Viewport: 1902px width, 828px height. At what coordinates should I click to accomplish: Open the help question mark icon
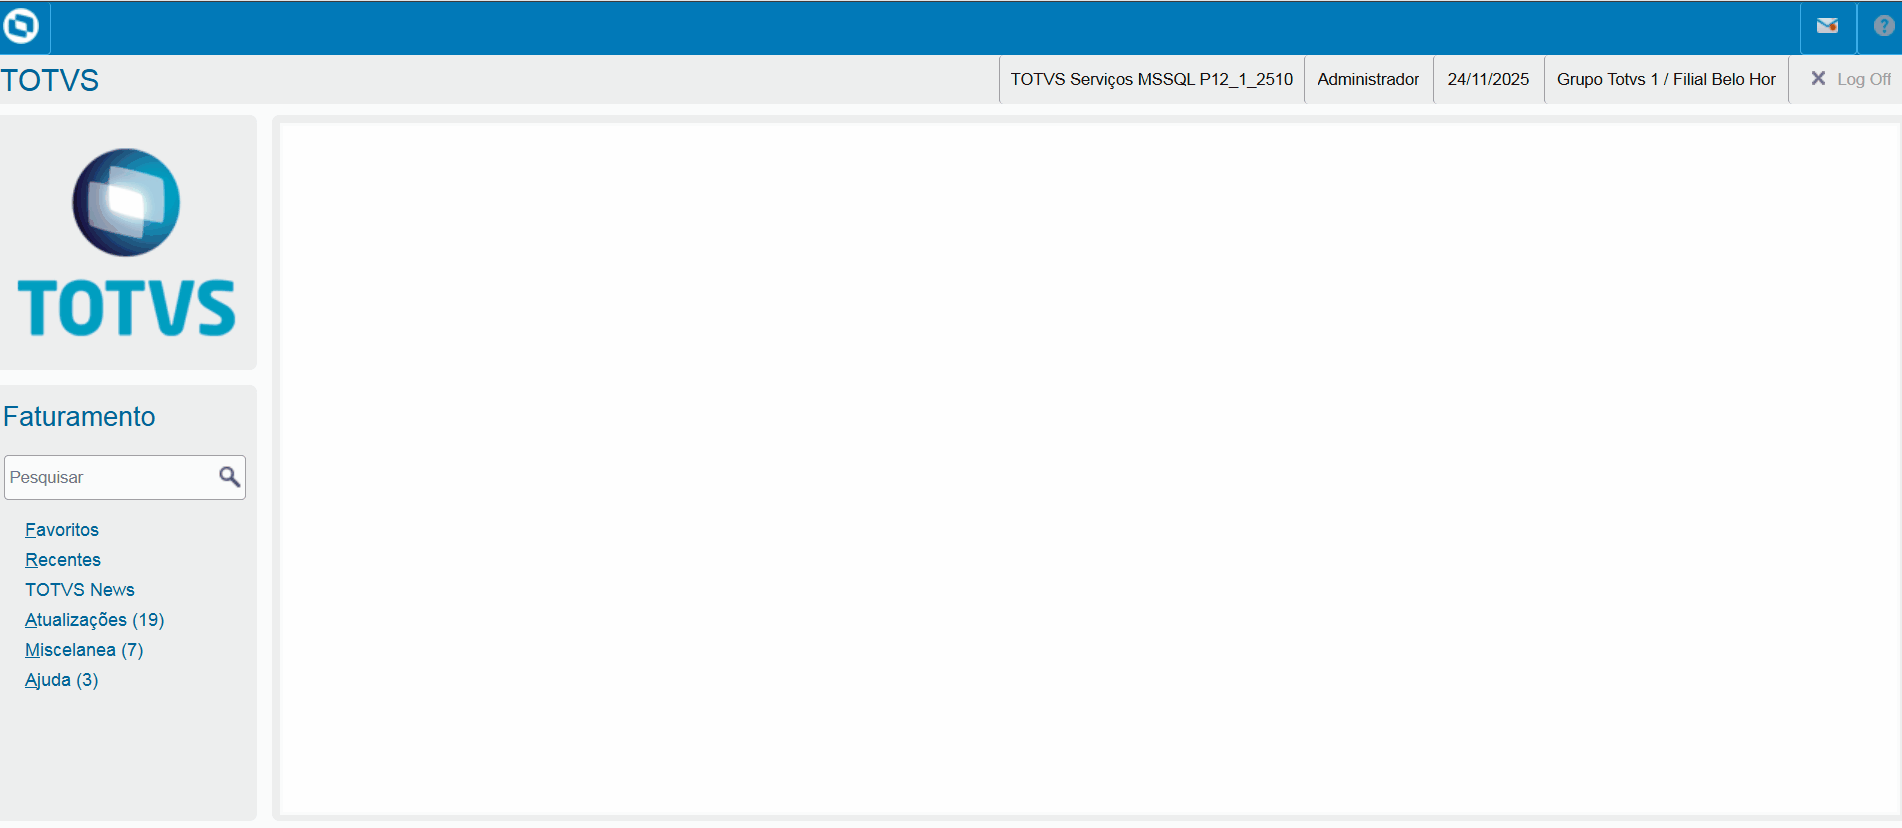(x=1884, y=26)
